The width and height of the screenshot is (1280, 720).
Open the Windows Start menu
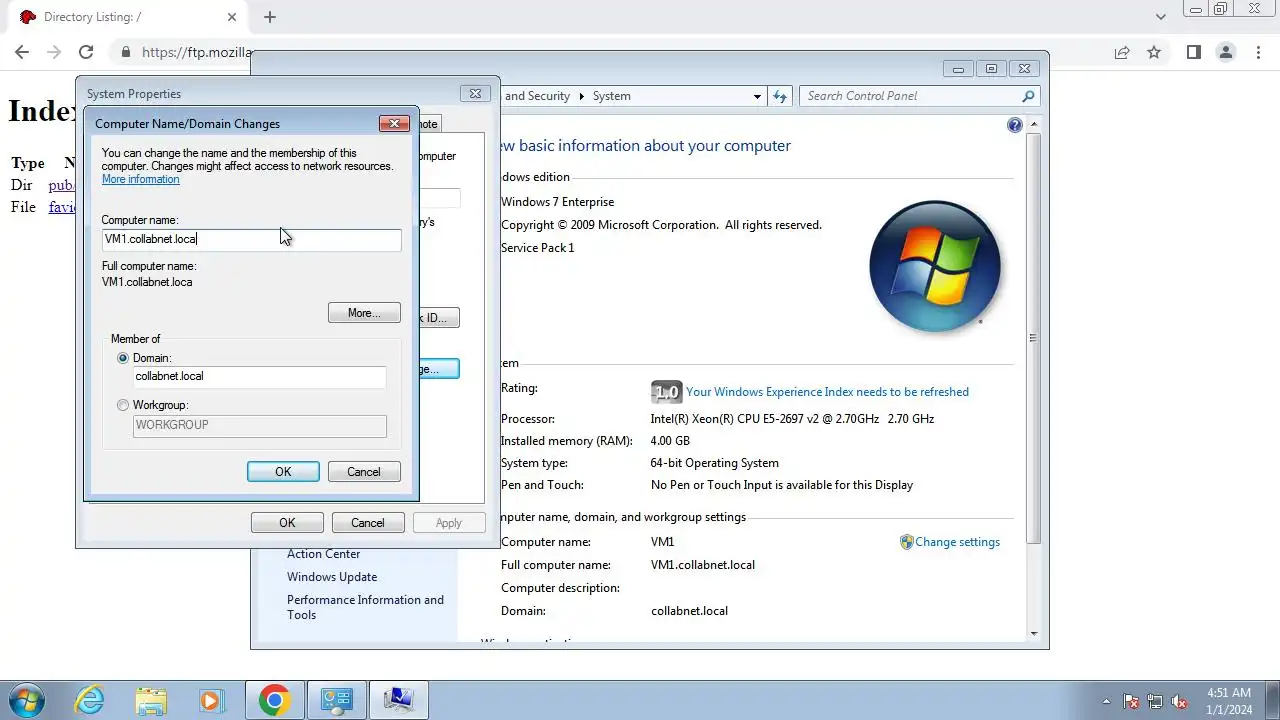click(26, 700)
